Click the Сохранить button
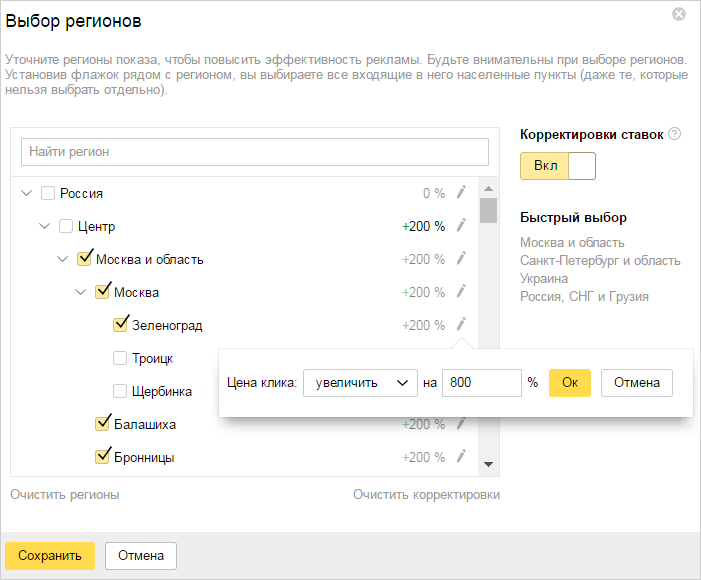The width and height of the screenshot is (701, 580). (x=50, y=556)
